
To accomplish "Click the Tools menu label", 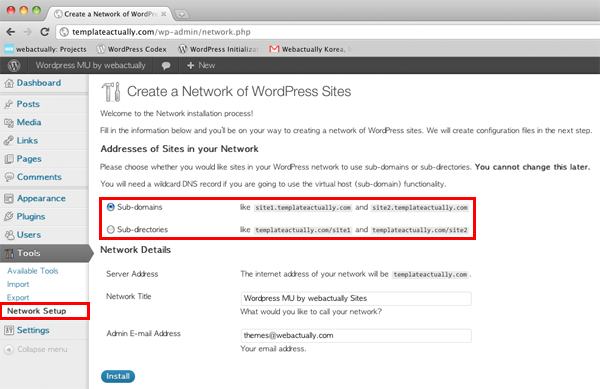I will coord(29,253).
